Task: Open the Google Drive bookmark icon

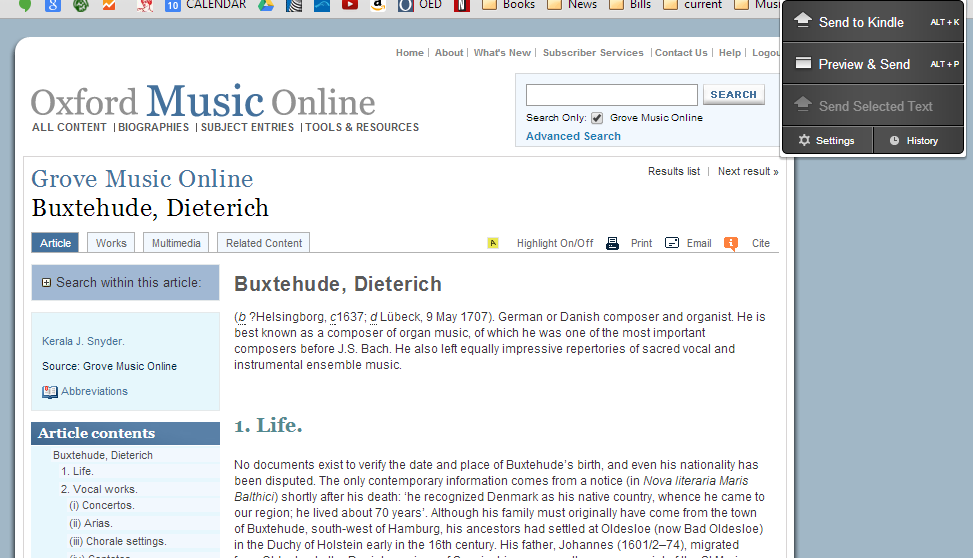Action: 266,5
